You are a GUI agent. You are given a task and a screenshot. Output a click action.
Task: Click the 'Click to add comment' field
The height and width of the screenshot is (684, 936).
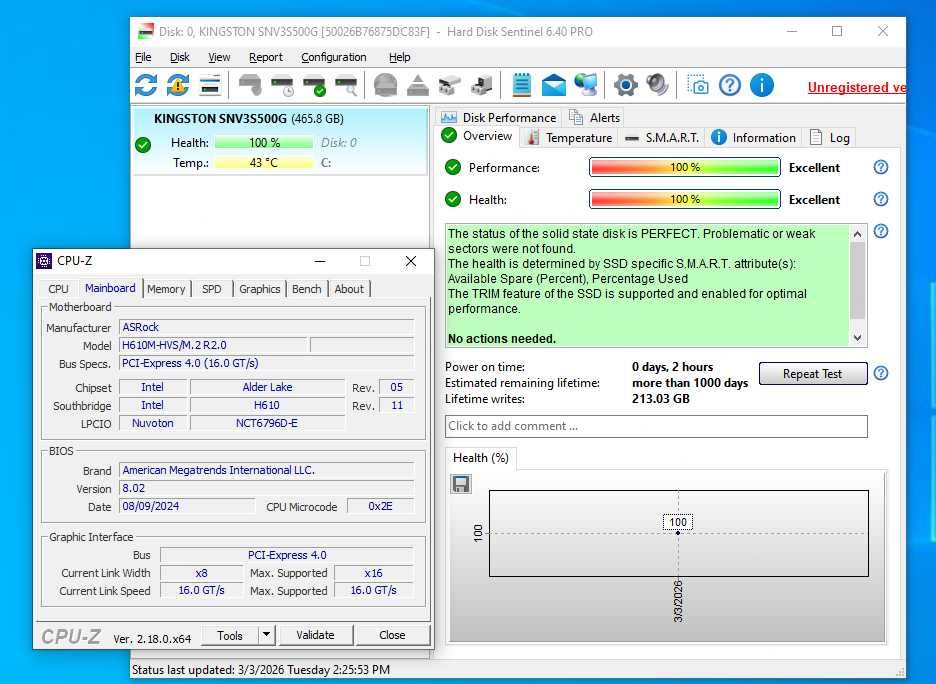click(656, 426)
